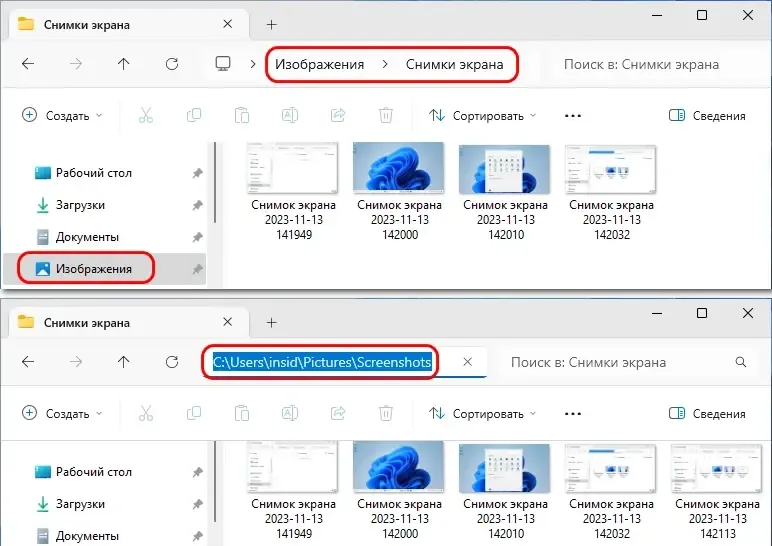Viewport: 772px width, 546px height.
Task: Click the Delete trash icon in bottom toolbar
Action: tap(386, 413)
